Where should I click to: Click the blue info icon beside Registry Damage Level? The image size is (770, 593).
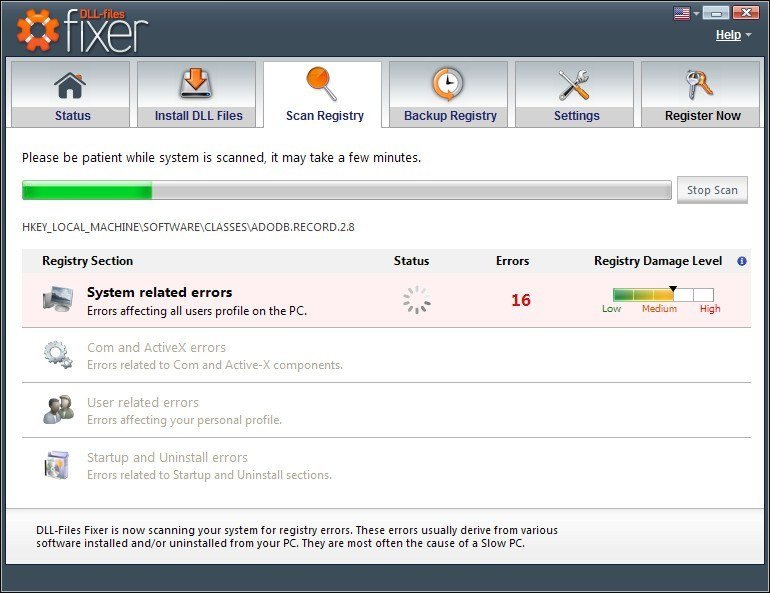pyautogui.click(x=742, y=261)
